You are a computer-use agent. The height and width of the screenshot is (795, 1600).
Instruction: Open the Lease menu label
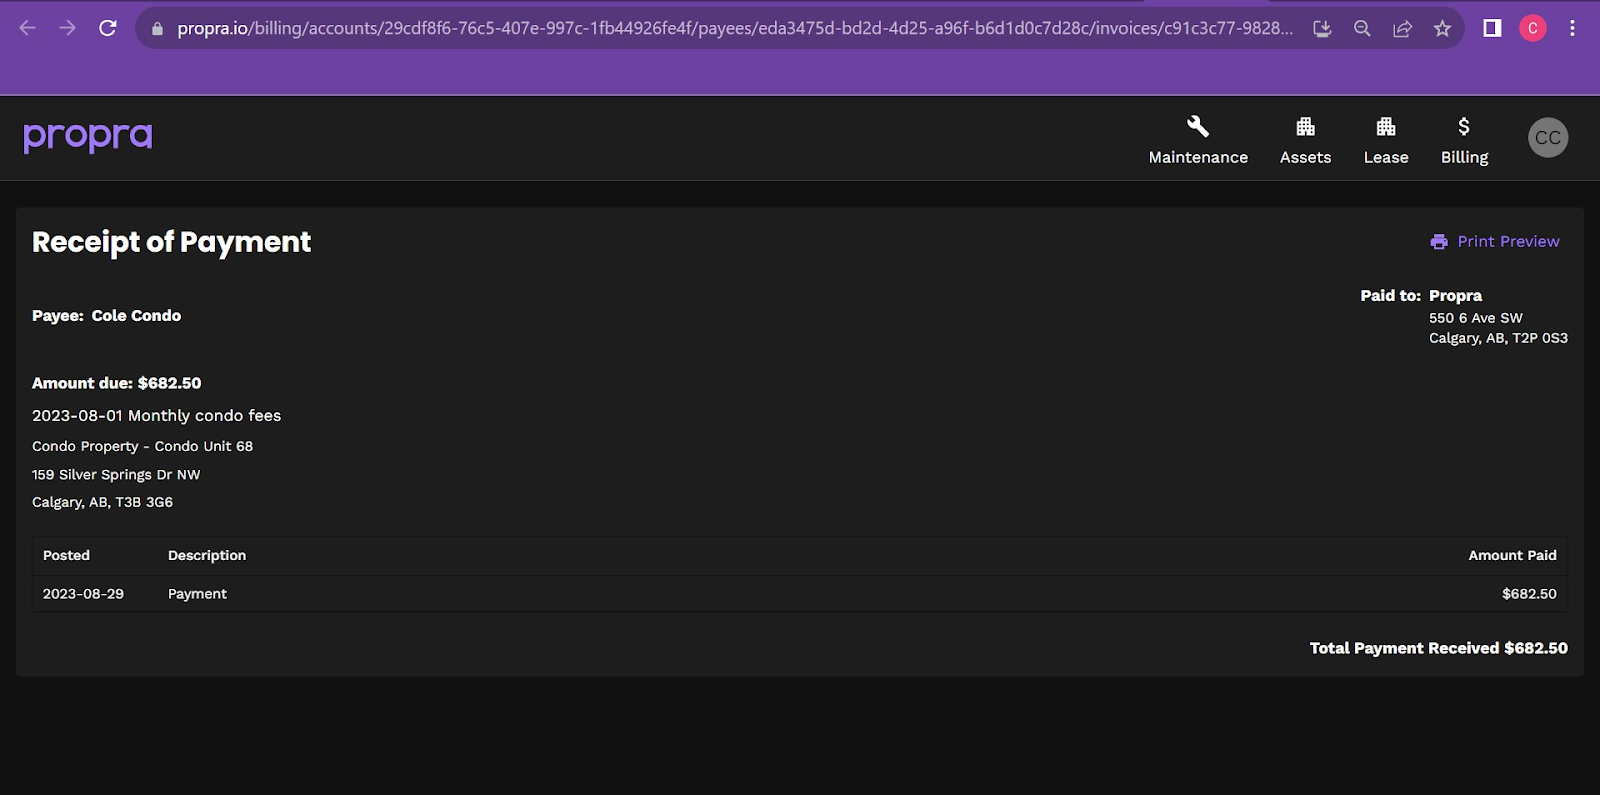pos(1386,157)
